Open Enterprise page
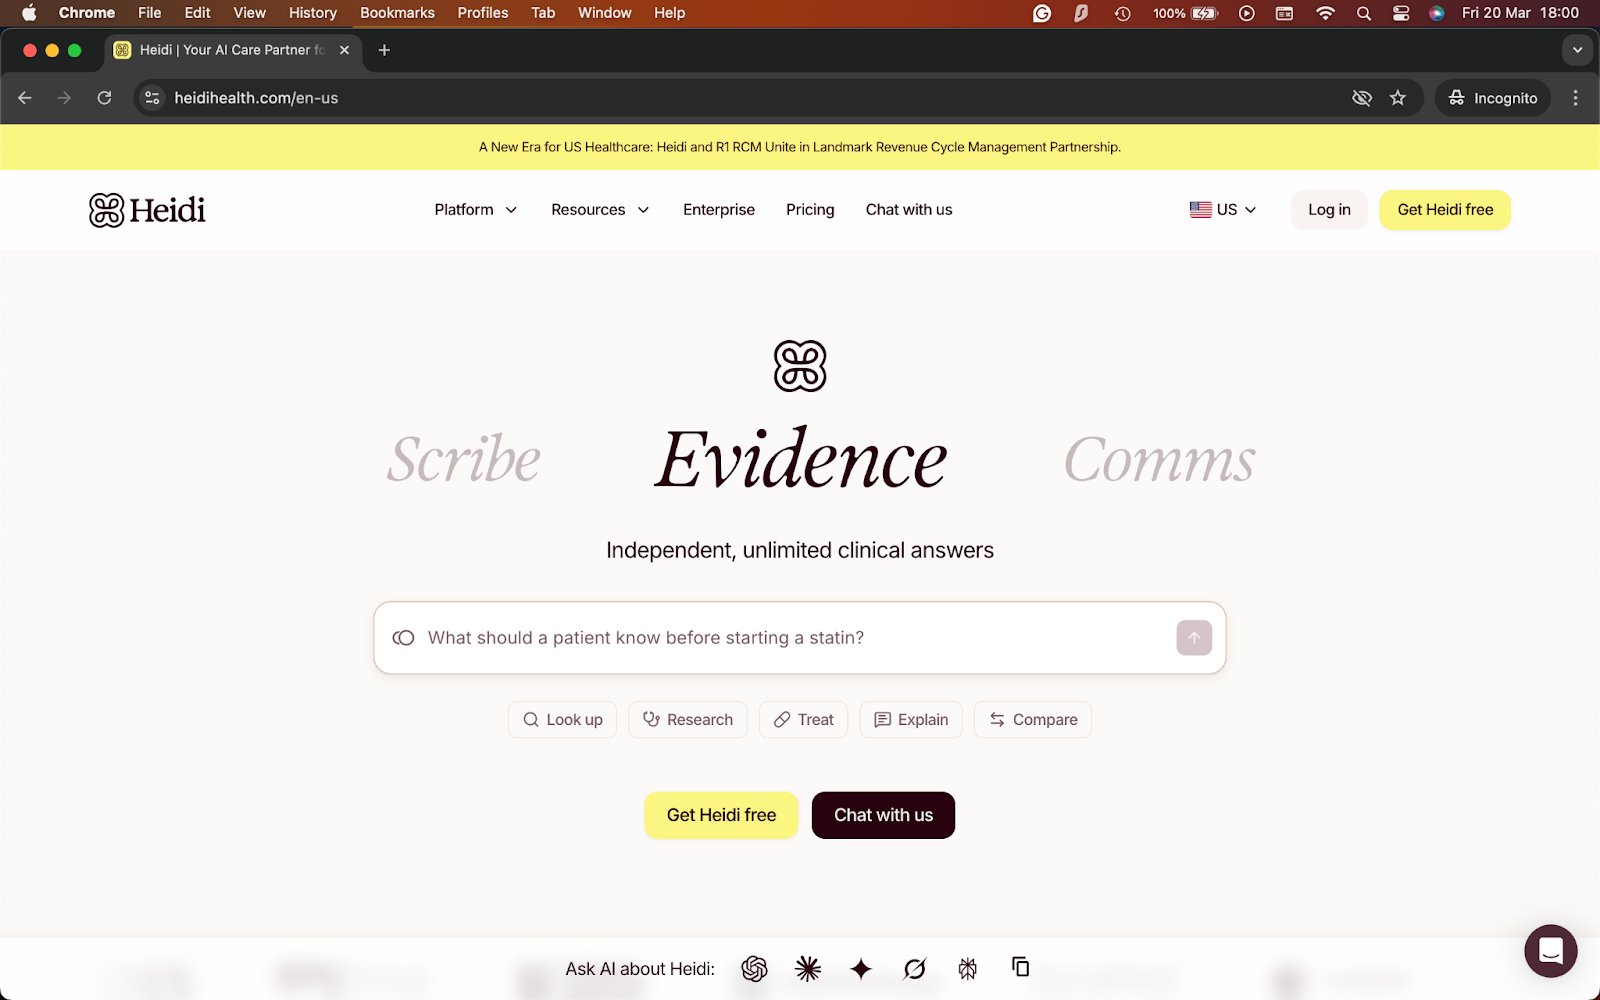Viewport: 1600px width, 1000px height. 719,210
